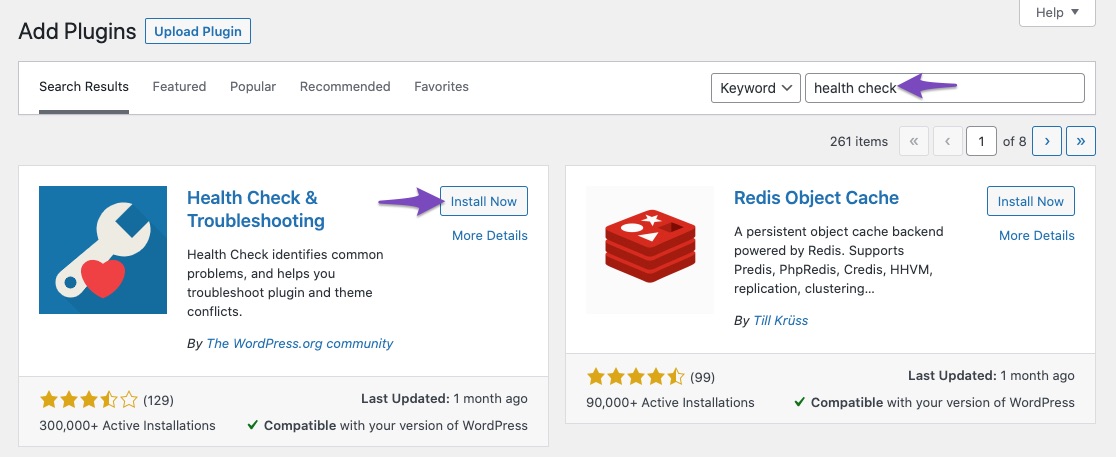Open the Health Check wrench plugin icon
Viewport: 1116px width, 457px height.
(x=102, y=250)
